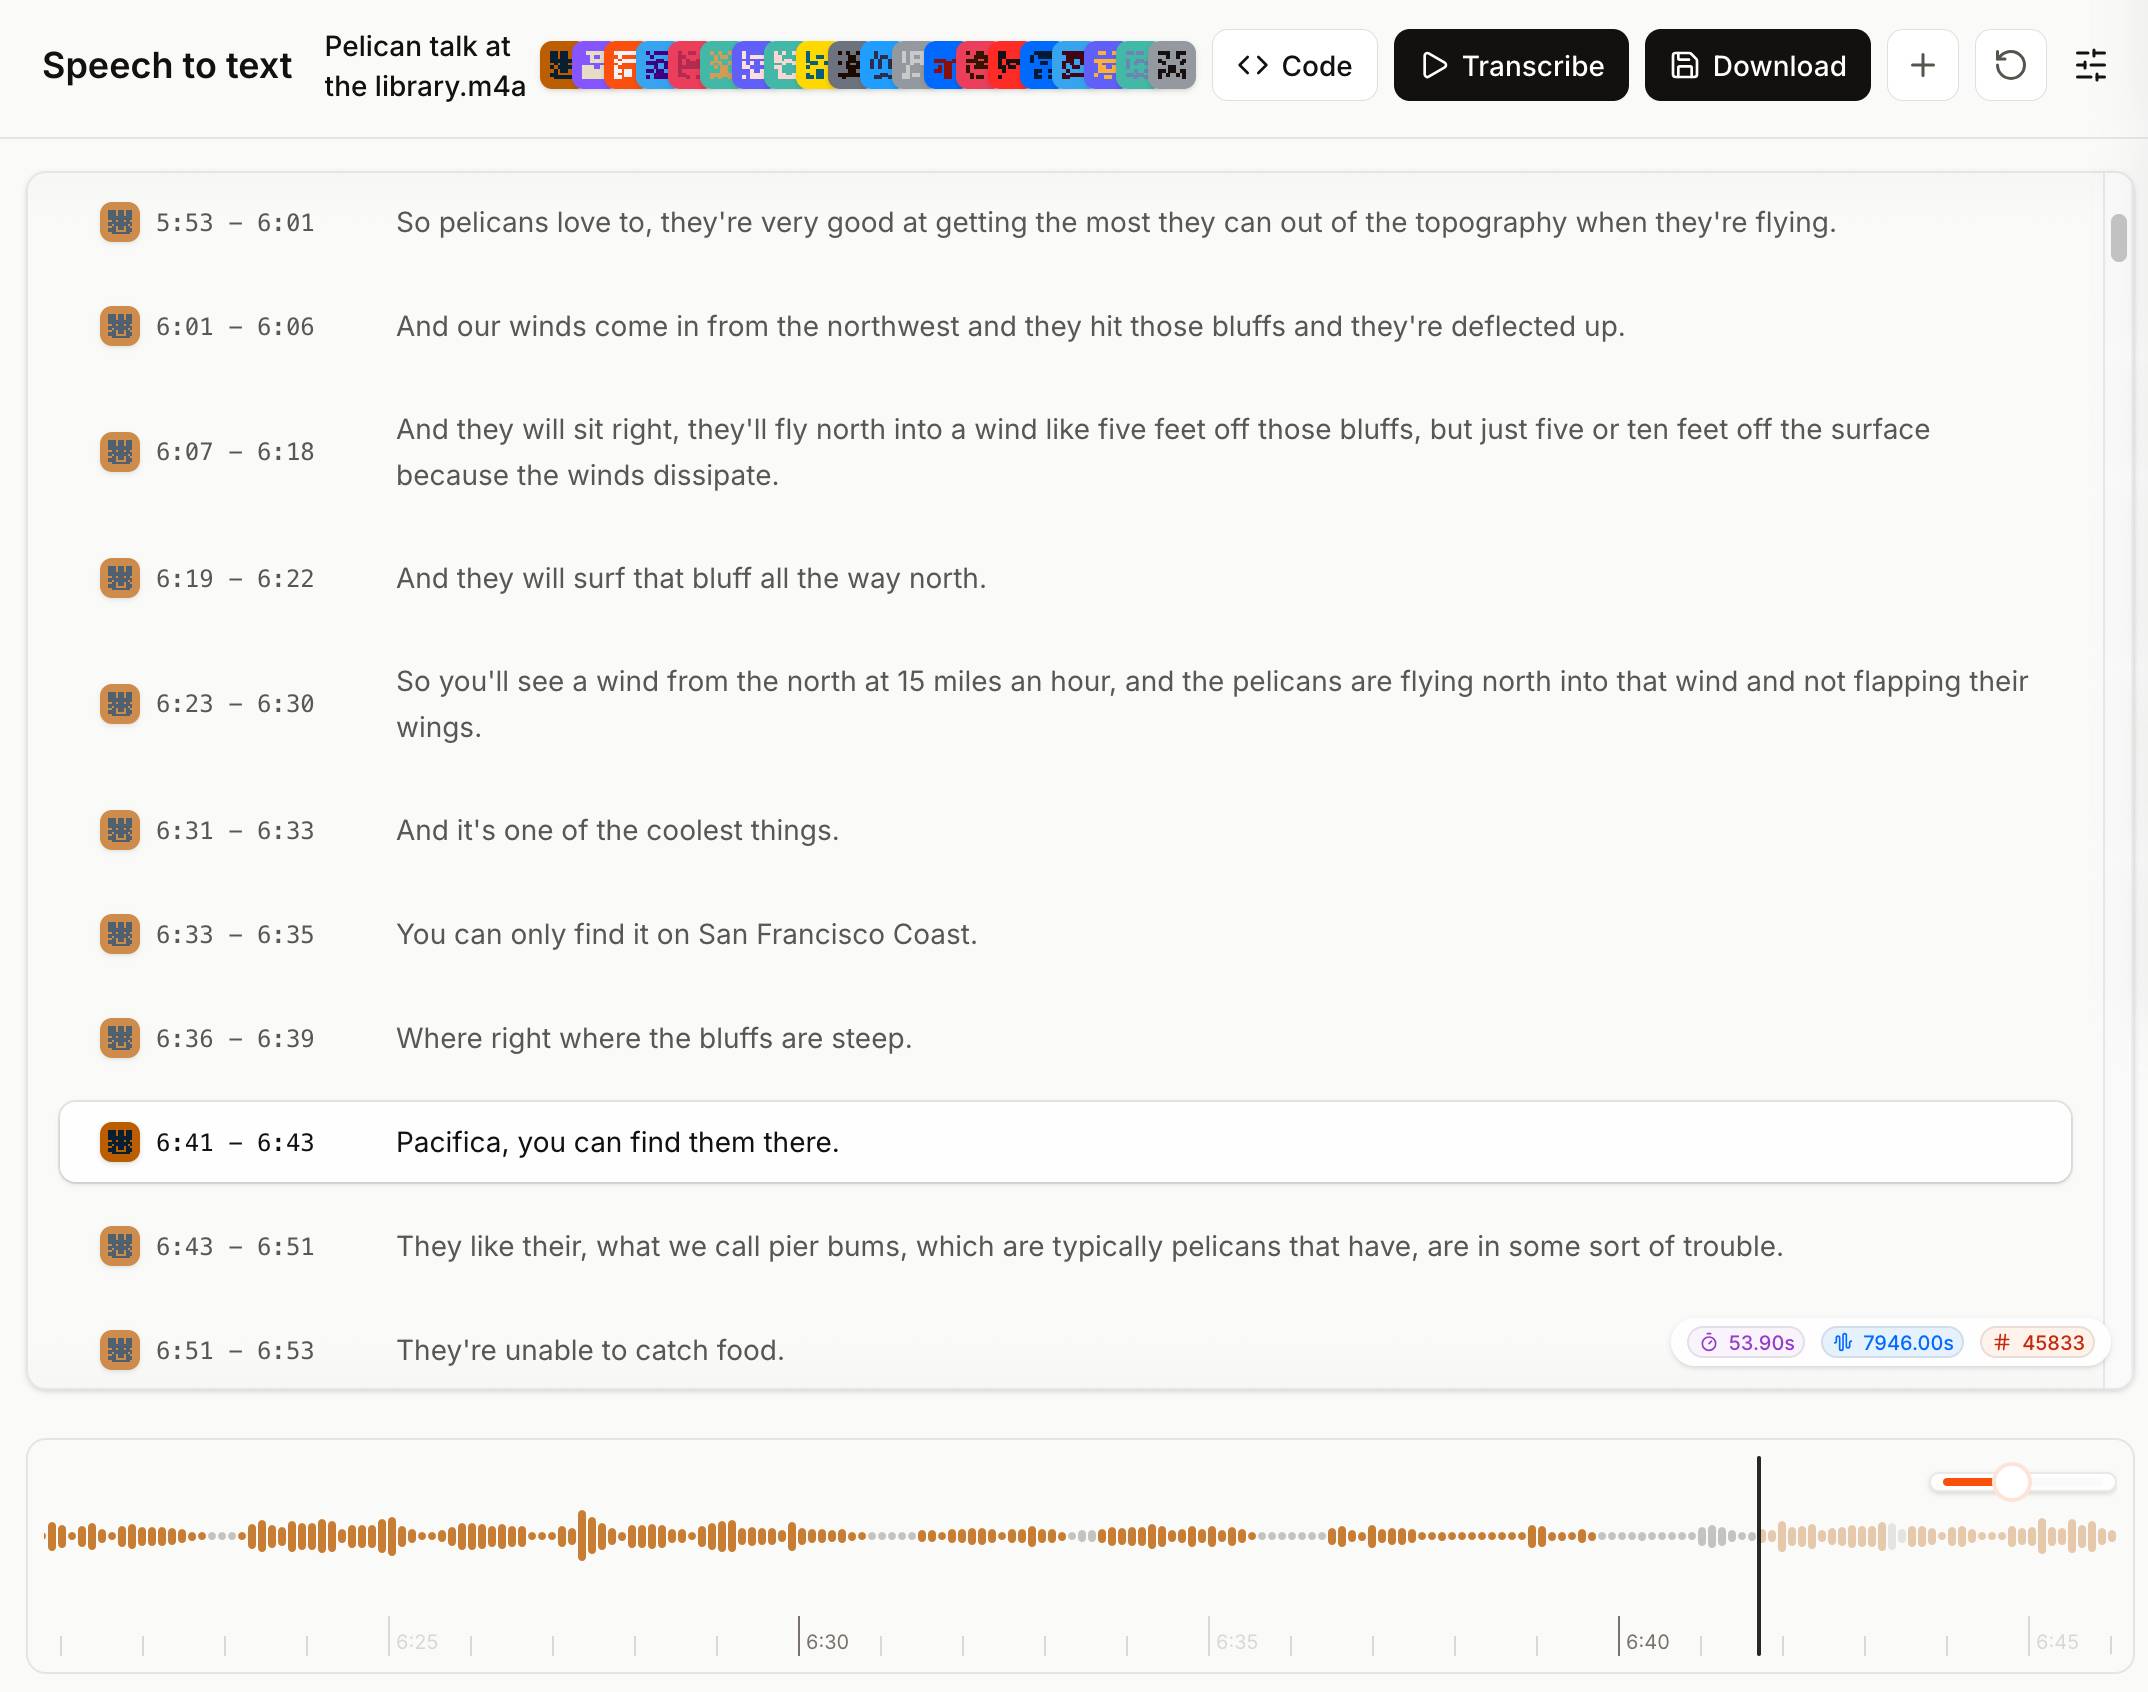Open the Code view
The height and width of the screenshot is (1692, 2148).
click(x=1294, y=65)
